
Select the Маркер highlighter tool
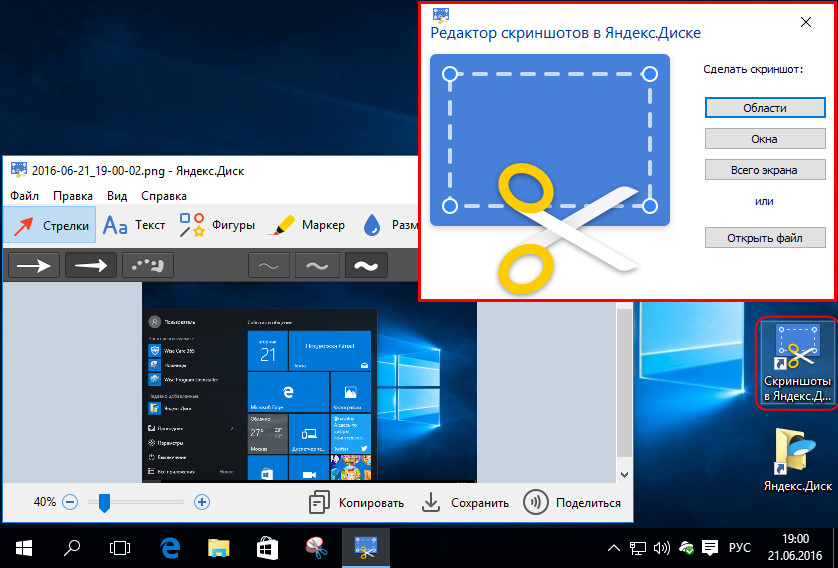click(x=308, y=225)
